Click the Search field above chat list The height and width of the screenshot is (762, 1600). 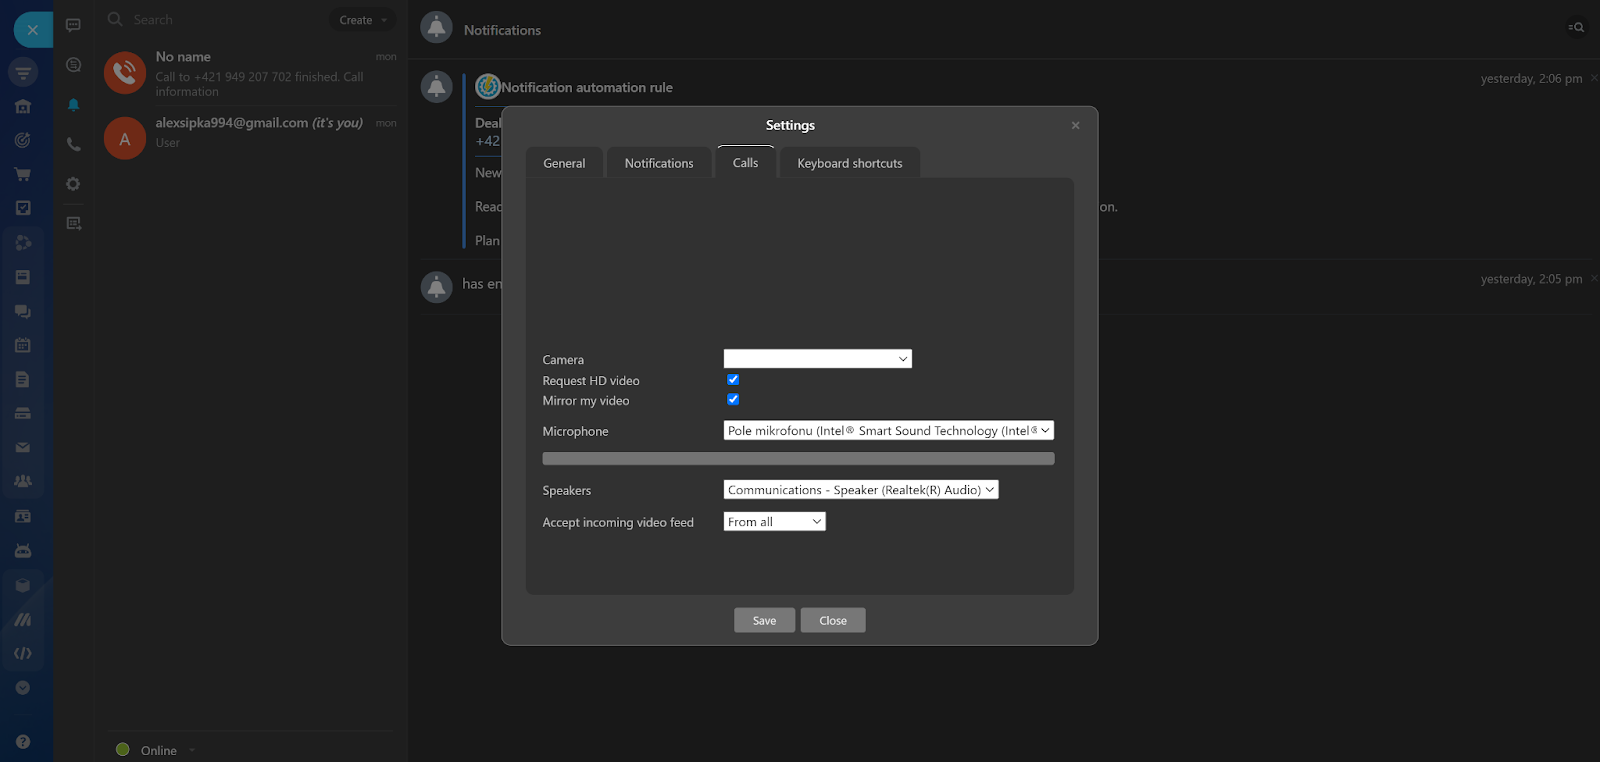click(220, 20)
